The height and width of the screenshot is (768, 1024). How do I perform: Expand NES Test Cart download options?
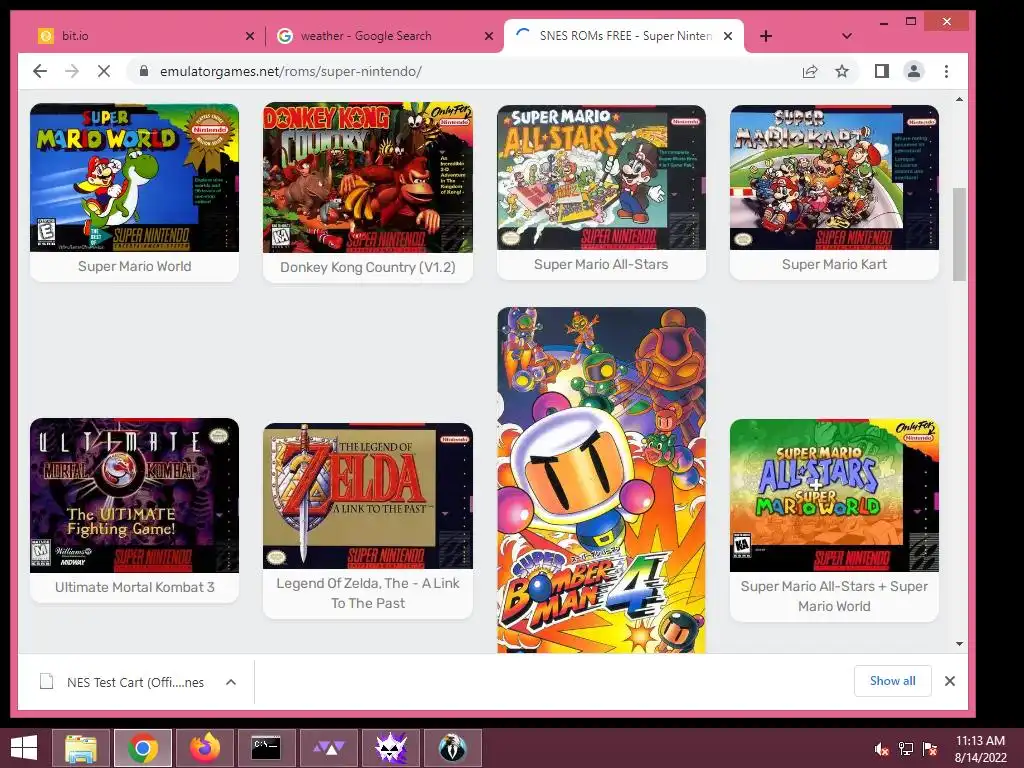(231, 682)
